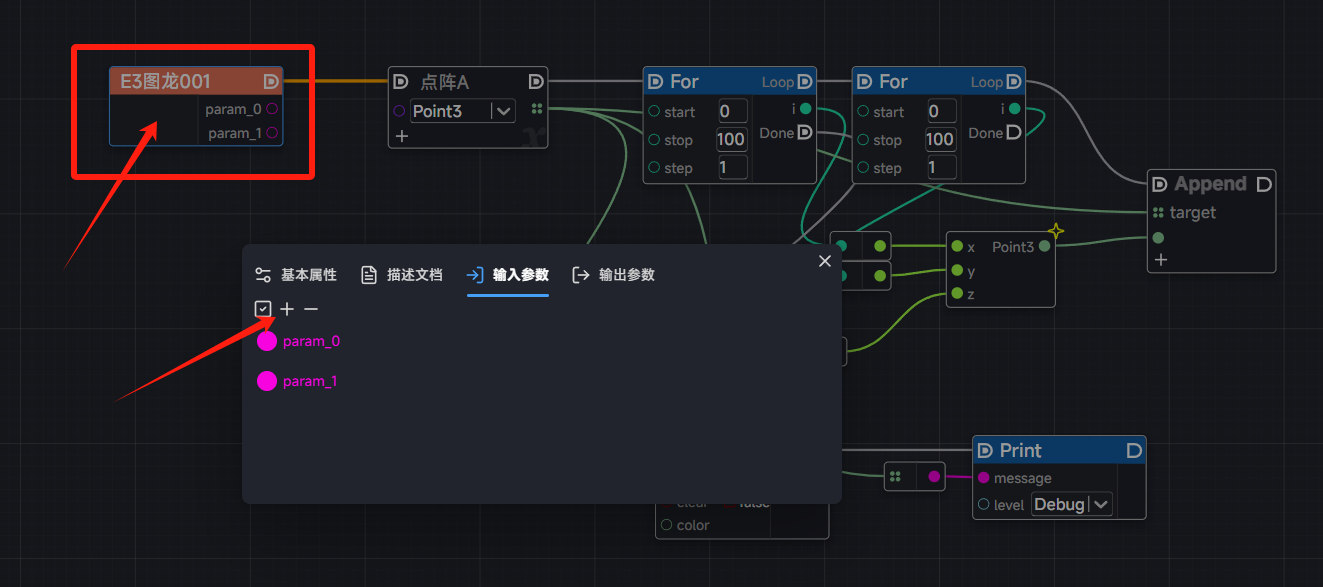The height and width of the screenshot is (587, 1323).
Task: Click the yellow sparkle icon on Point3 node
Action: pos(1055,231)
